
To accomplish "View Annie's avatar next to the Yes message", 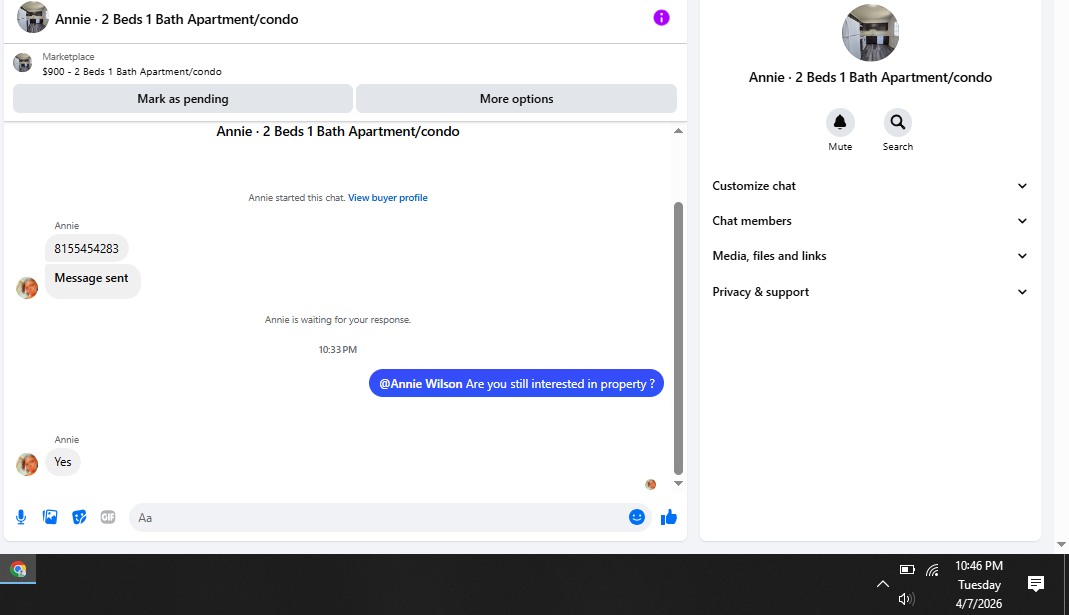I will [x=27, y=464].
